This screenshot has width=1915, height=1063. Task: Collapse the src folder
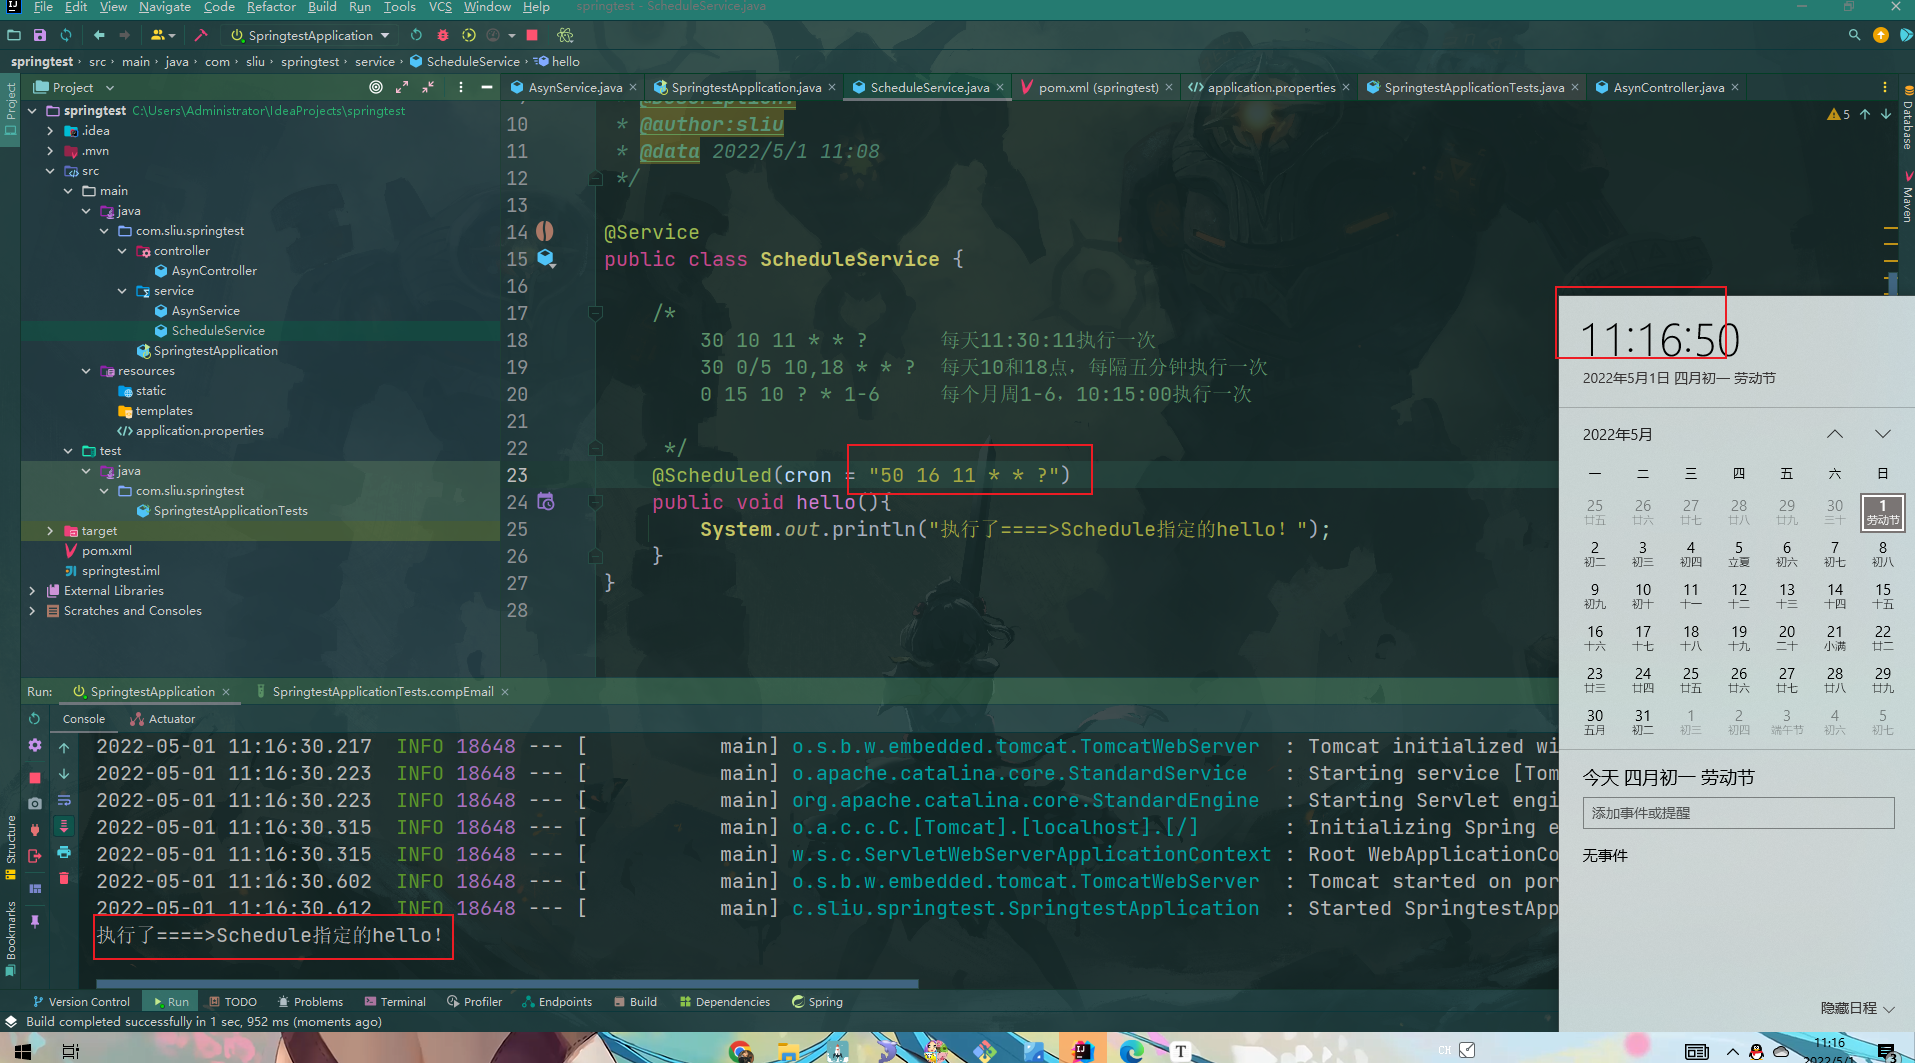pos(50,171)
